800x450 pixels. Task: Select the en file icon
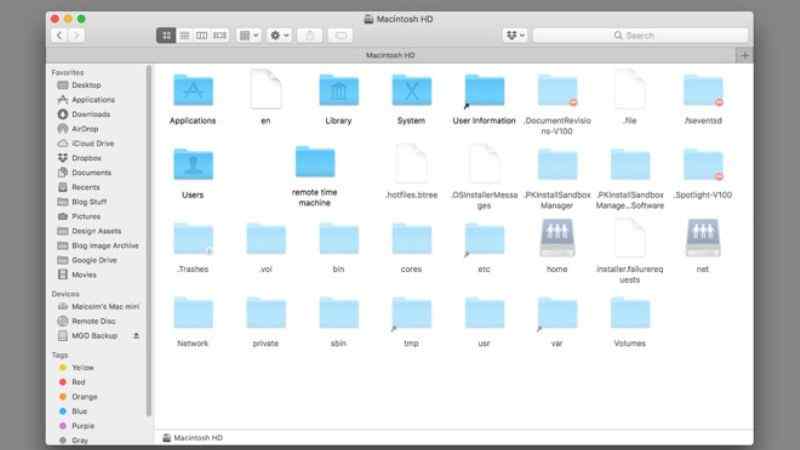(x=266, y=89)
